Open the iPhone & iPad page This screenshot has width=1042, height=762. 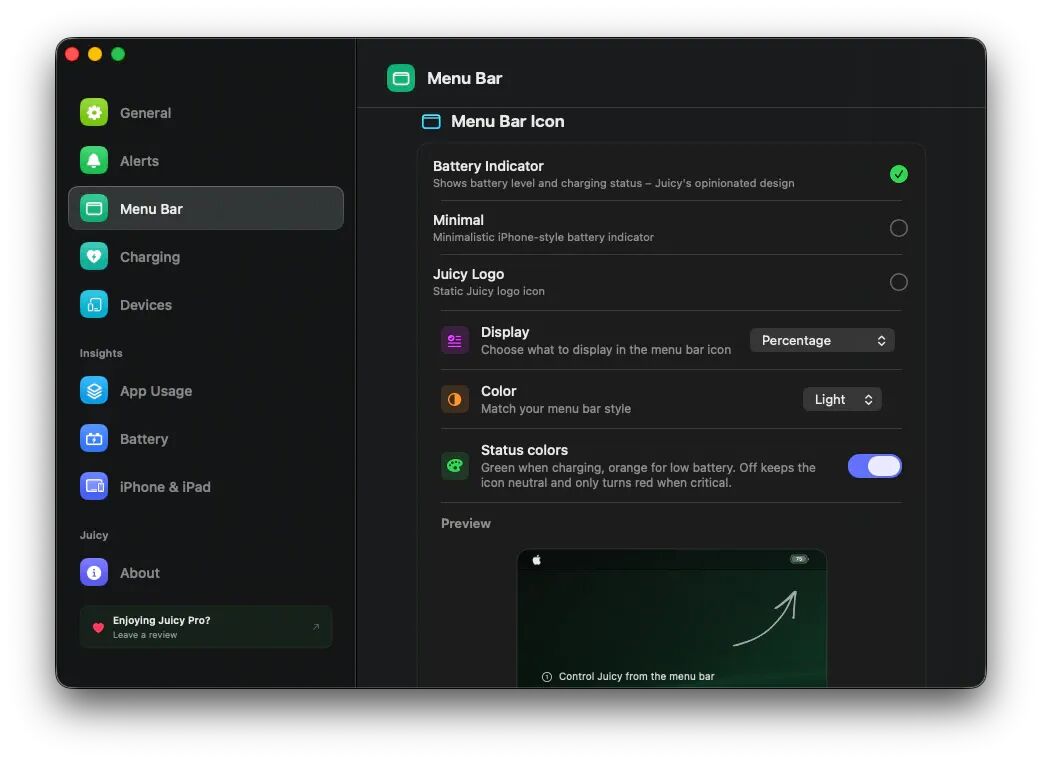(x=206, y=486)
